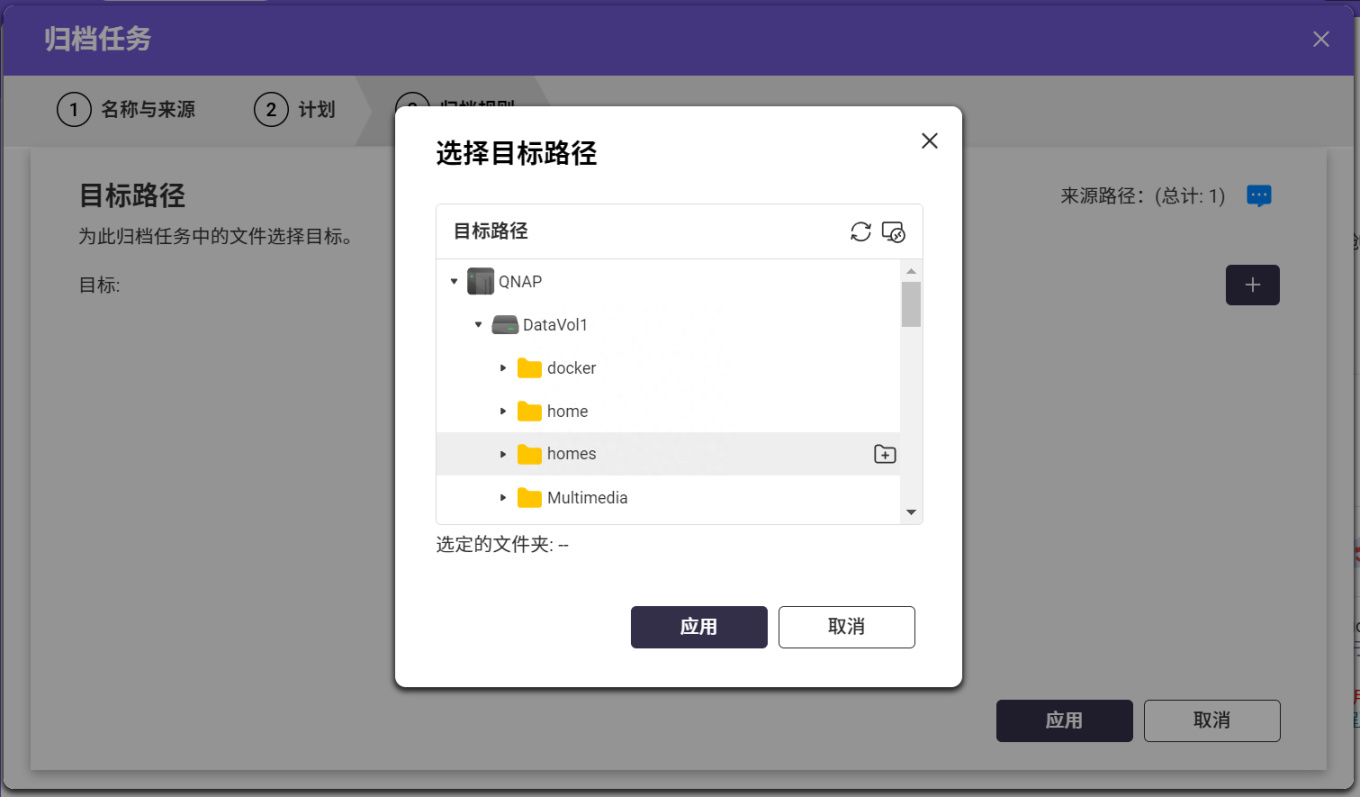
Task: Cancel the target path dialog
Action: (847, 627)
